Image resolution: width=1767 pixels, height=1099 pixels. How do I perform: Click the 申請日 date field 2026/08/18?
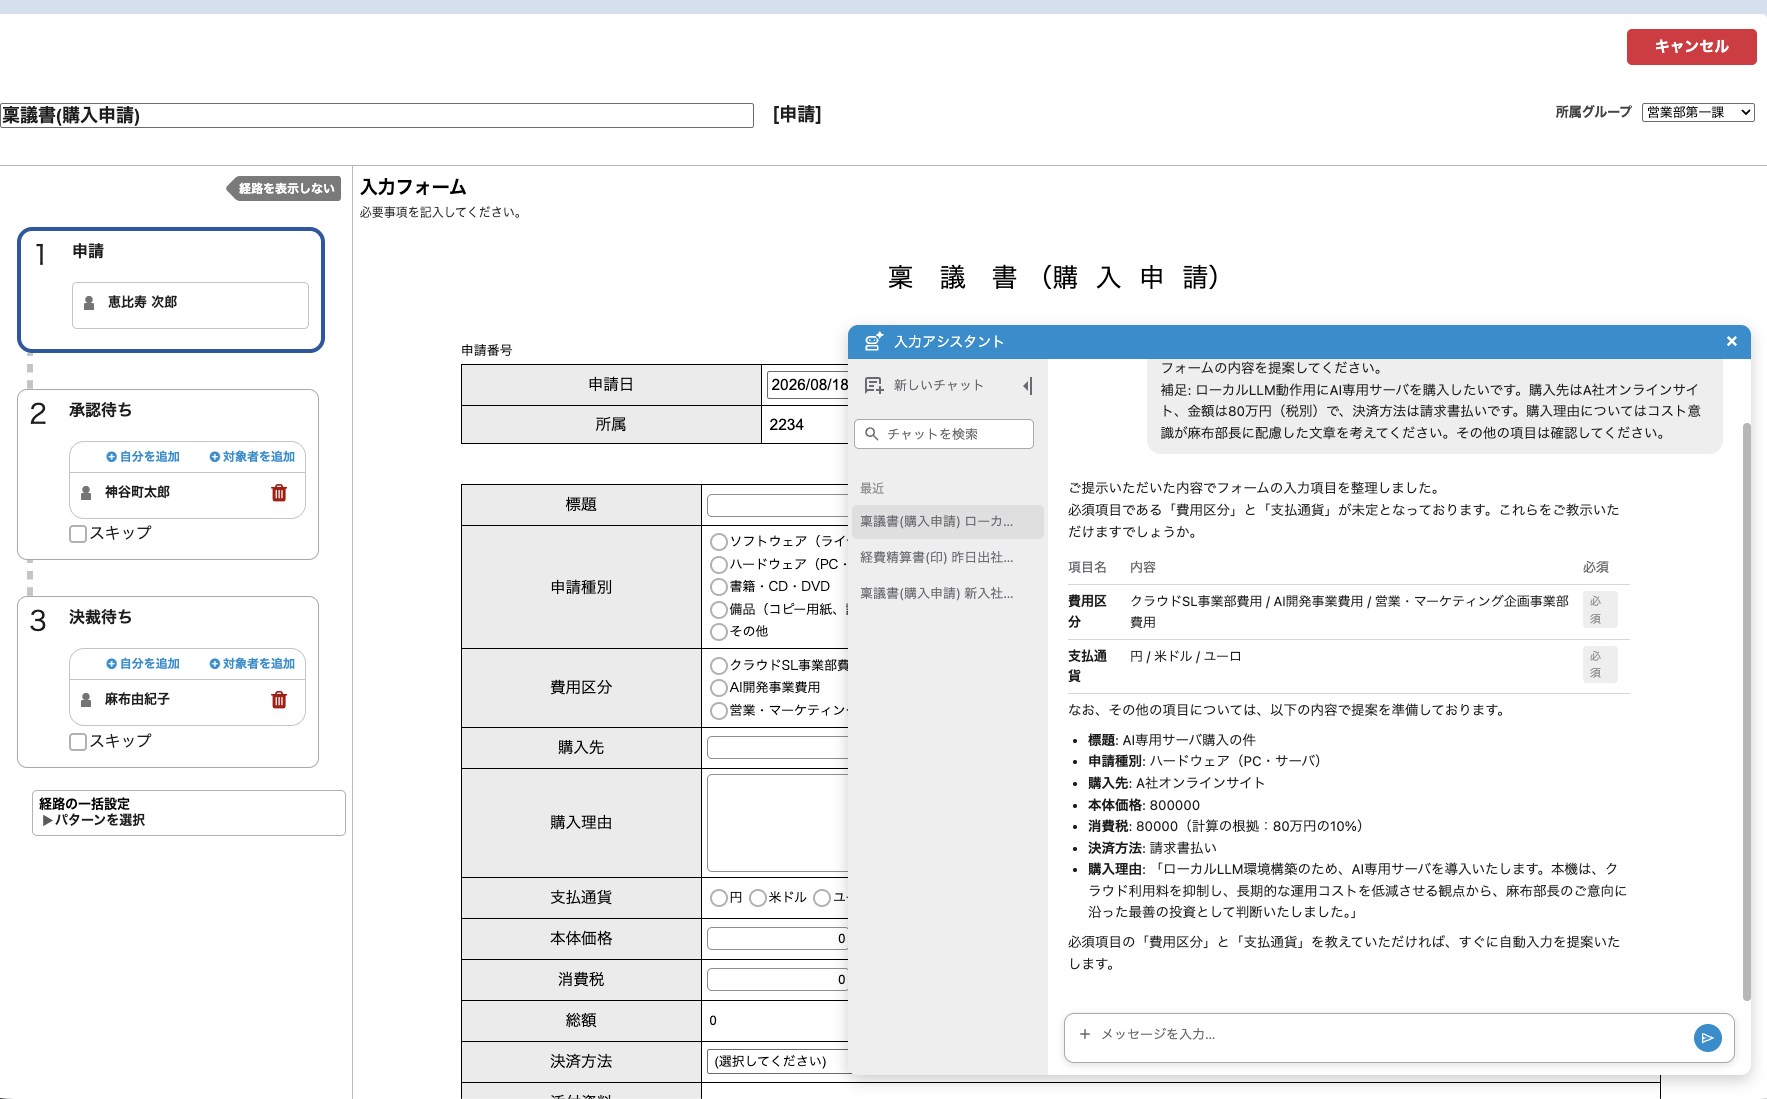click(808, 385)
